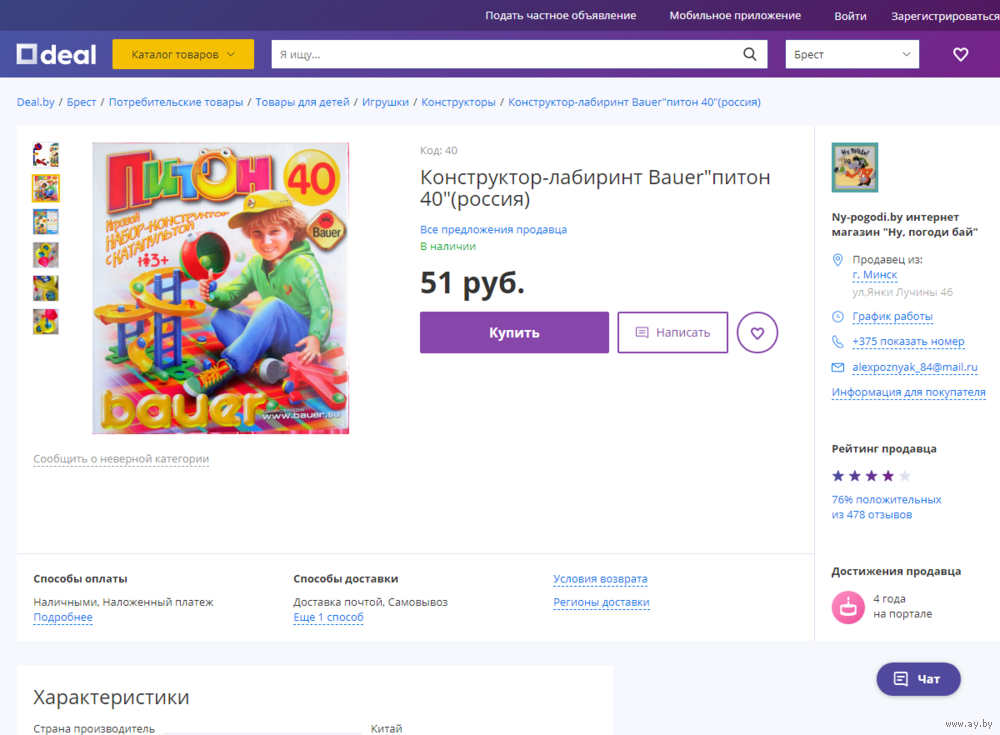Image resolution: width=1000 pixels, height=735 pixels.
Task: Click the main Питон 40 product image
Action: pyautogui.click(x=221, y=288)
